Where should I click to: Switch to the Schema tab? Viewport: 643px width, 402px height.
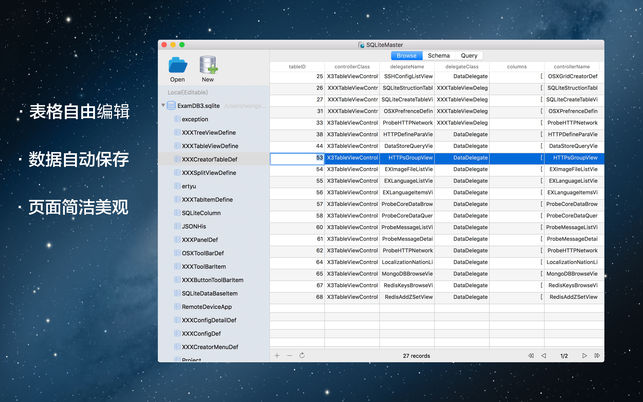(438, 55)
